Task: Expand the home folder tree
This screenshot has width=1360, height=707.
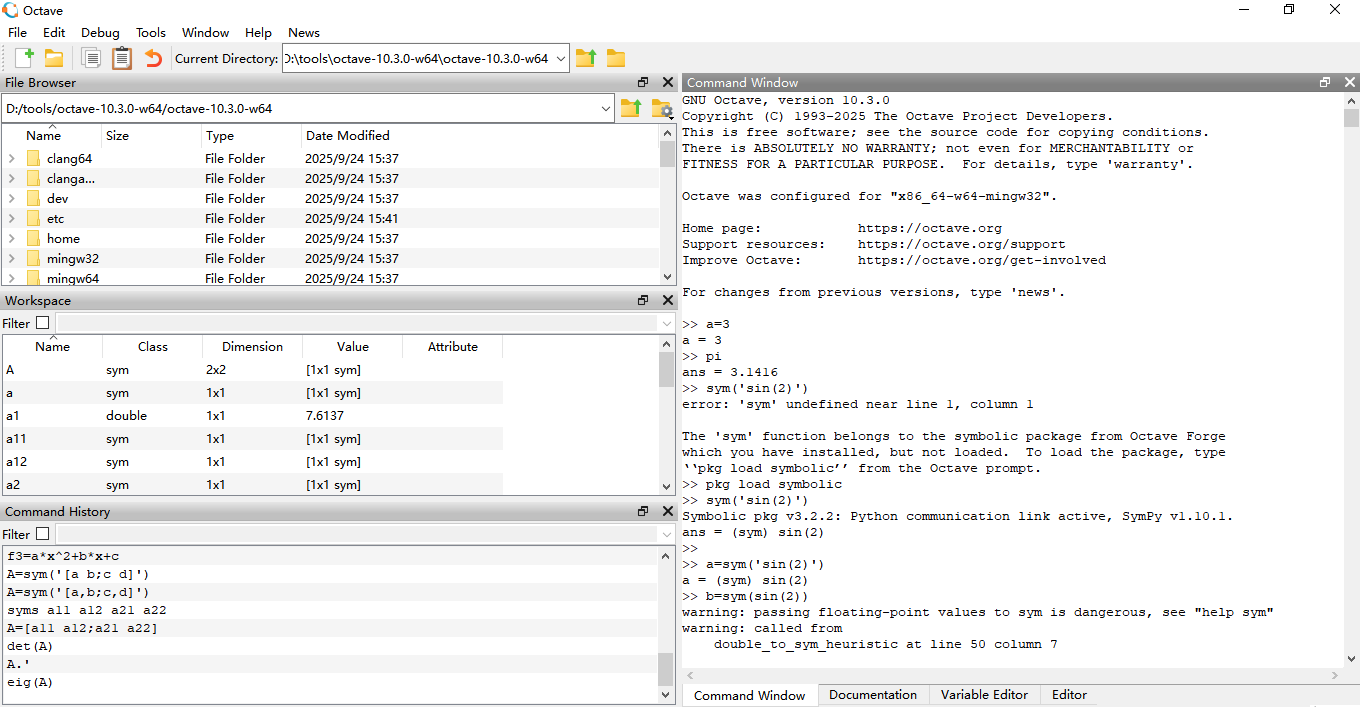Action: click(x=11, y=238)
